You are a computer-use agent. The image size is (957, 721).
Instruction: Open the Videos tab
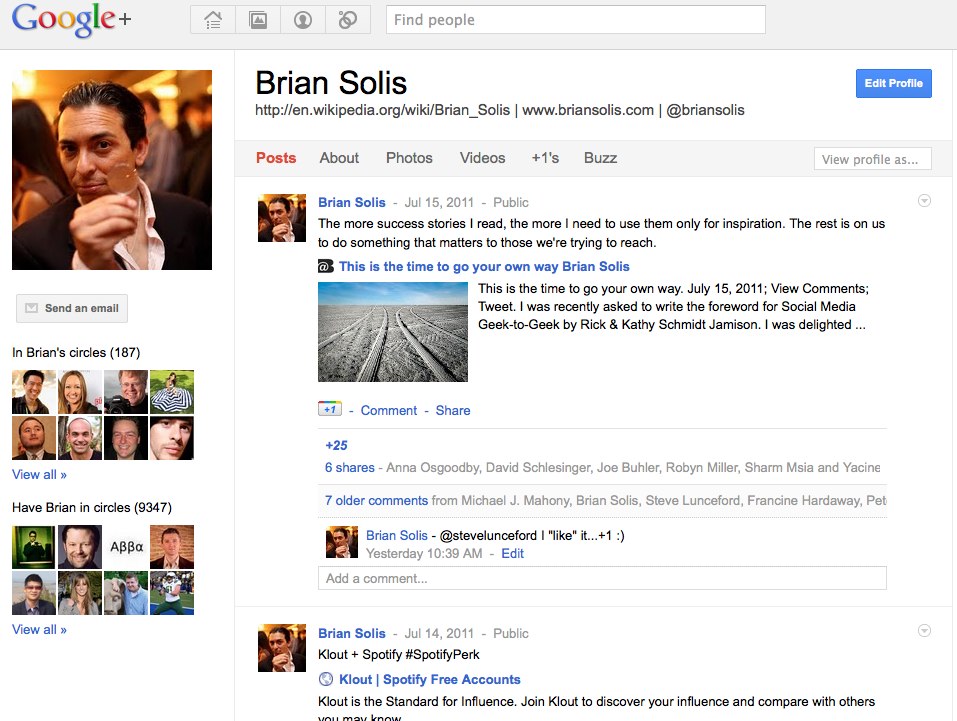click(482, 158)
